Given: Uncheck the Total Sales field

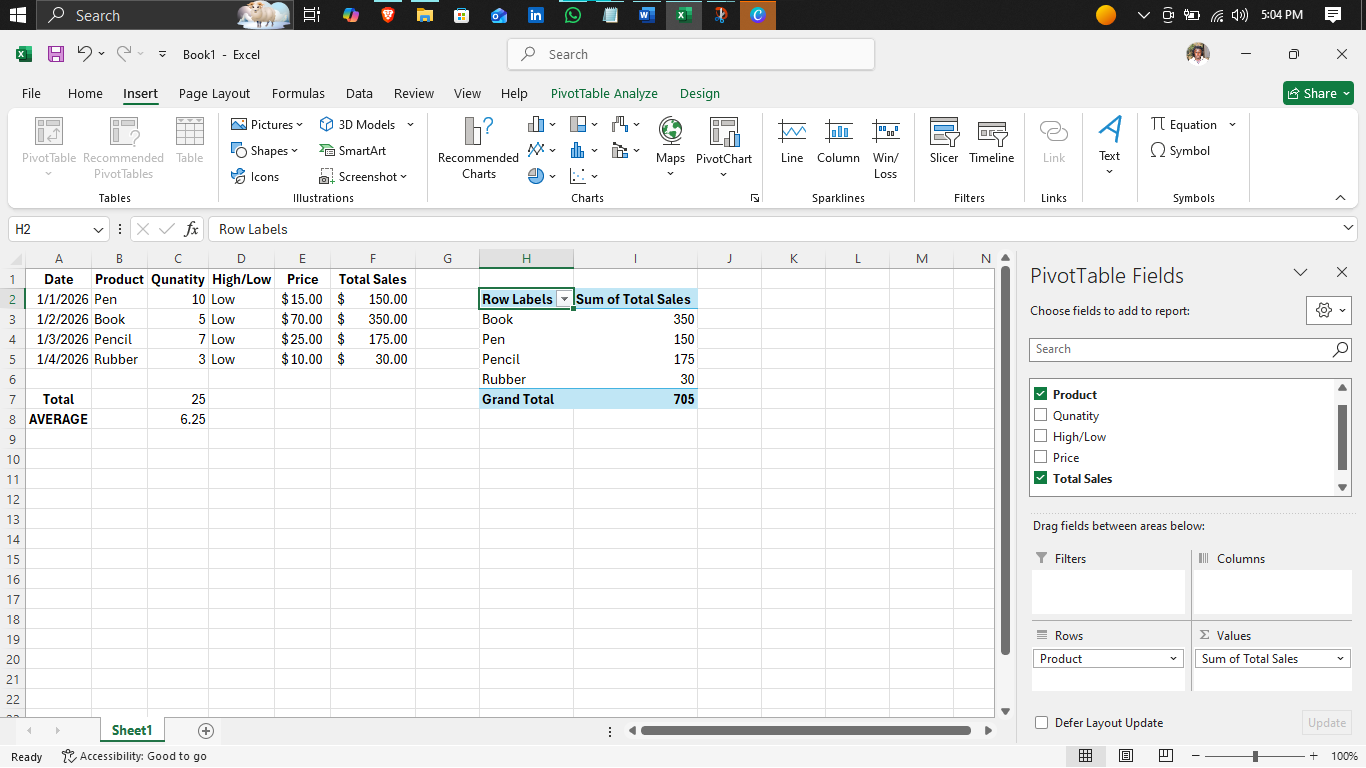Looking at the screenshot, I should click(1040, 478).
